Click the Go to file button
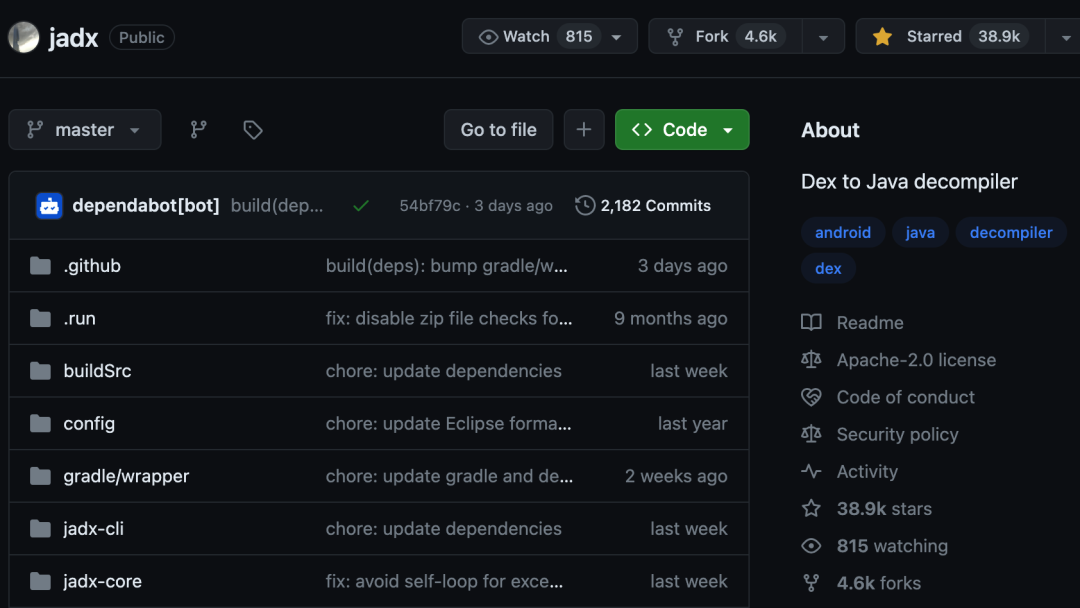This screenshot has width=1080, height=608. pos(499,129)
